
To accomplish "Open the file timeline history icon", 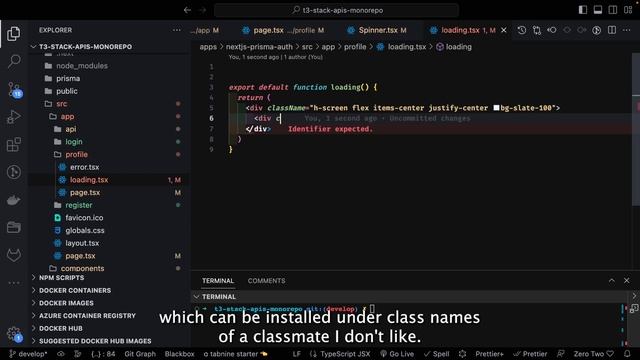I will point(522,30).
